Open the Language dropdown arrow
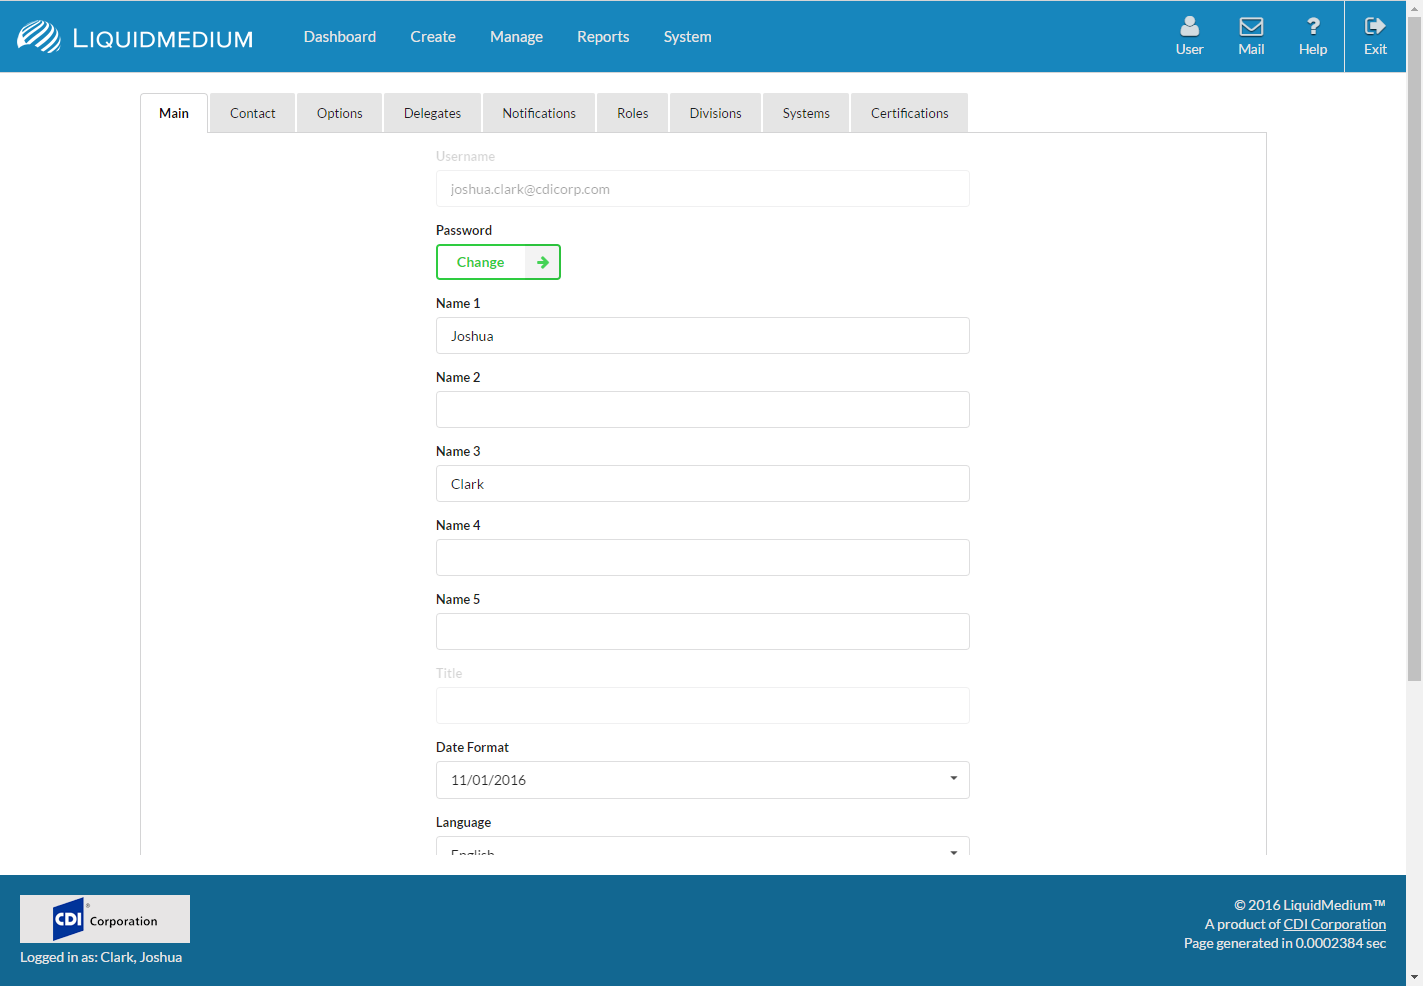The width and height of the screenshot is (1423, 986). (x=953, y=851)
